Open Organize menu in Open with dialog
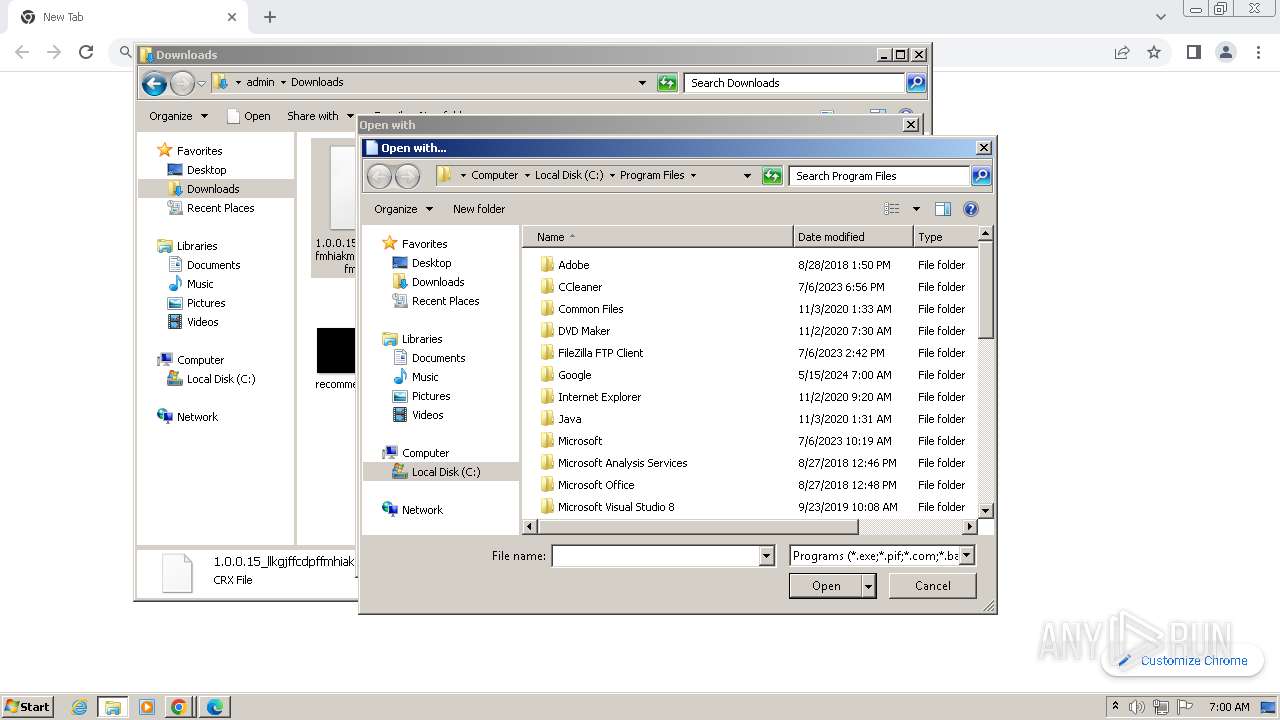The image size is (1280, 720). tap(403, 209)
